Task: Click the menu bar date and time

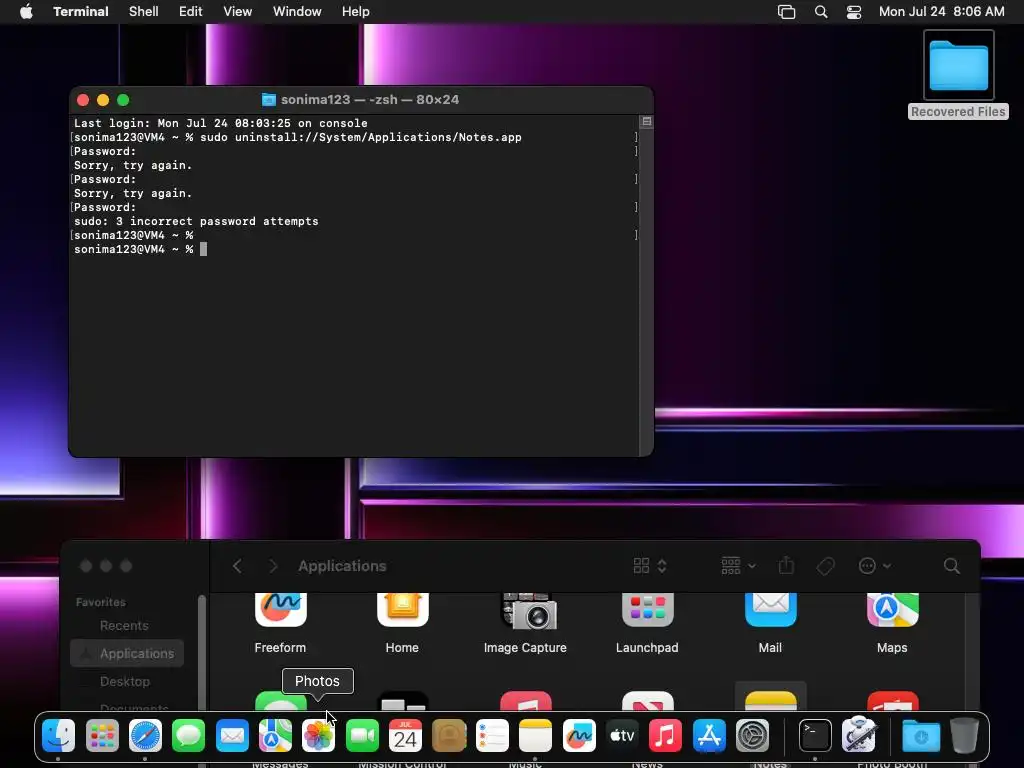Action: click(941, 12)
